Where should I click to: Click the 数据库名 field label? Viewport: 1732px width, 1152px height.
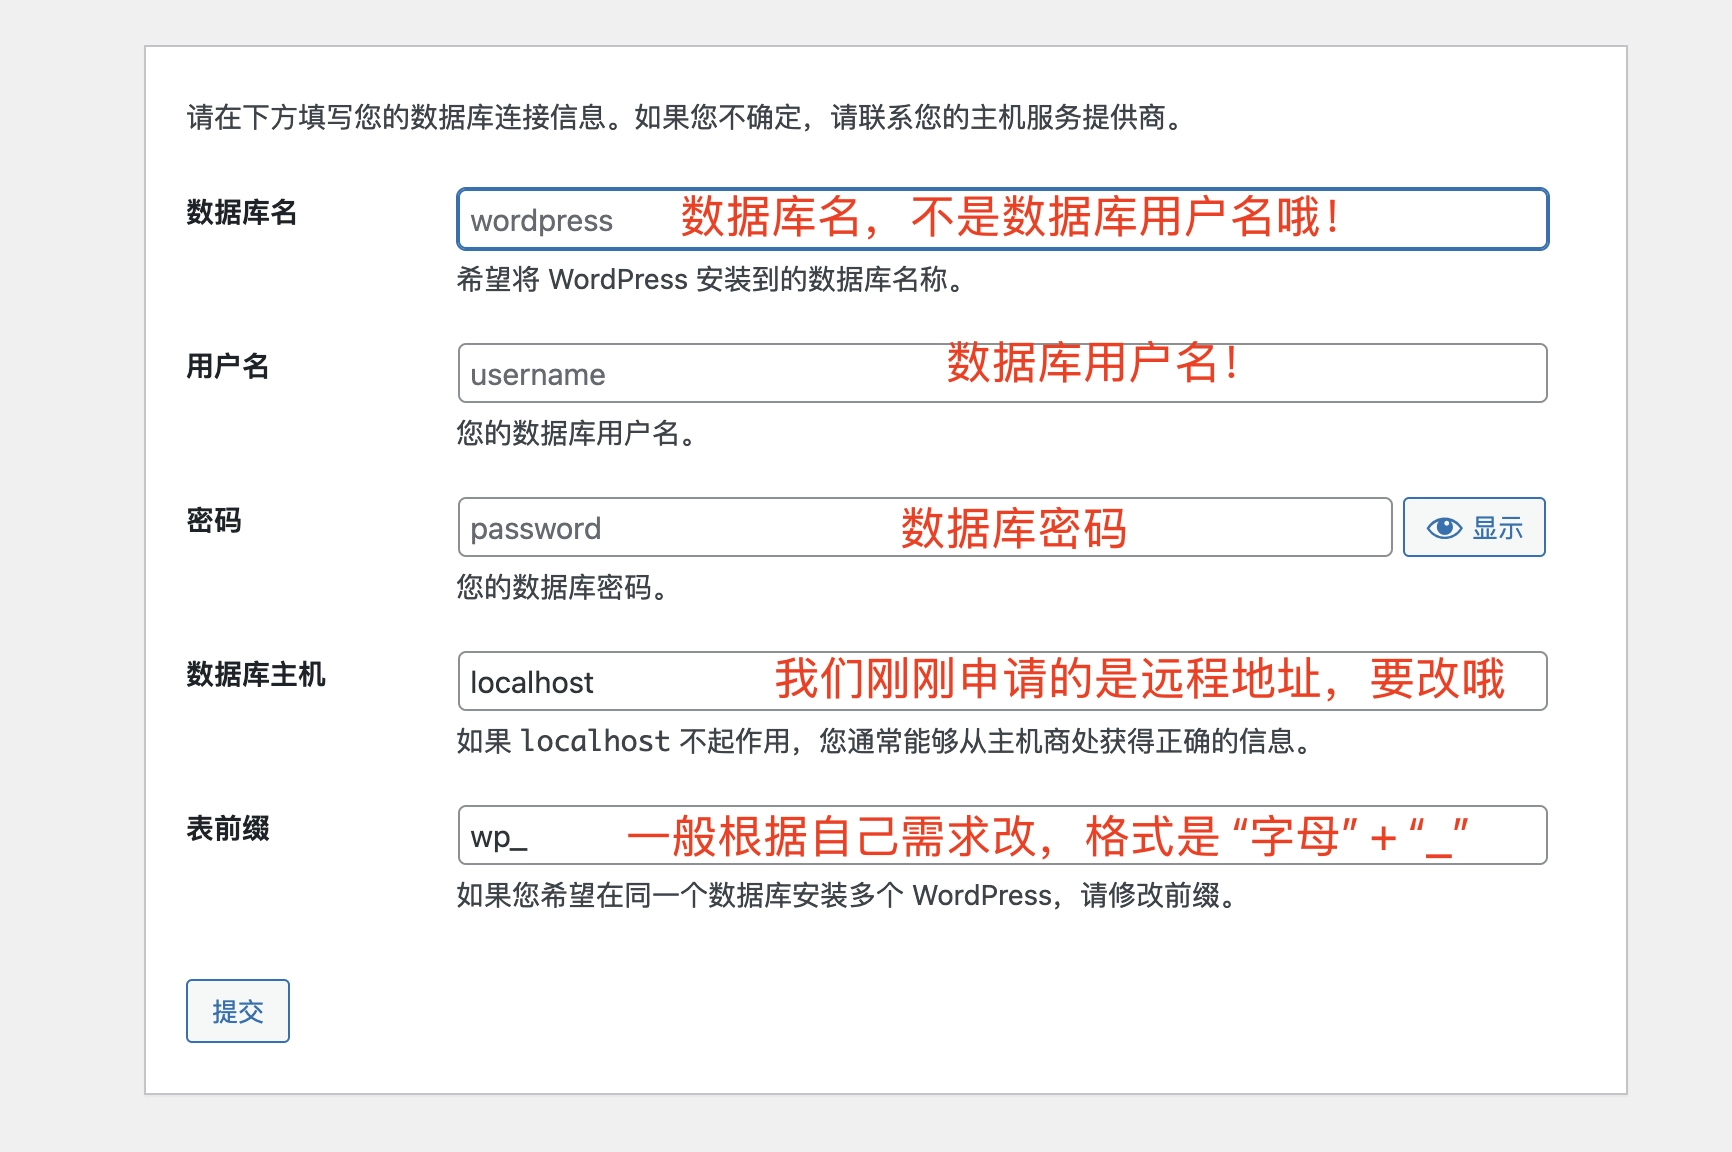[241, 213]
